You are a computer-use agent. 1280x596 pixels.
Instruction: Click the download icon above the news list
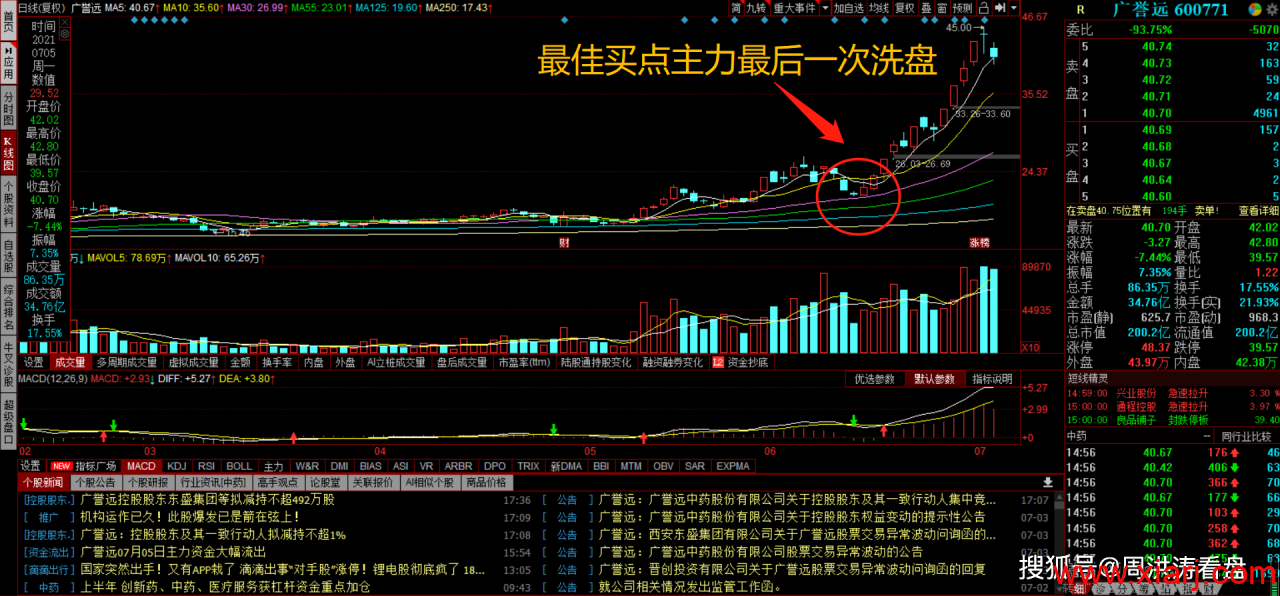[x=1047, y=481]
